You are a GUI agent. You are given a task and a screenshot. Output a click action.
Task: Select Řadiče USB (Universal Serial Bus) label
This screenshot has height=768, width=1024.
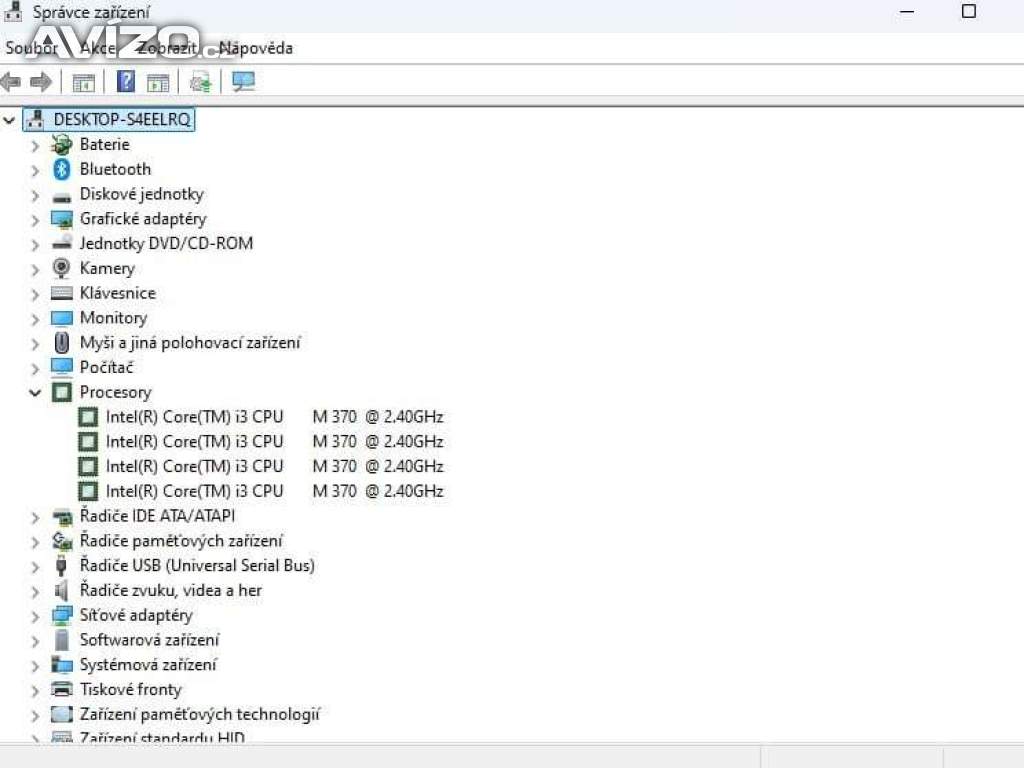[197, 566]
